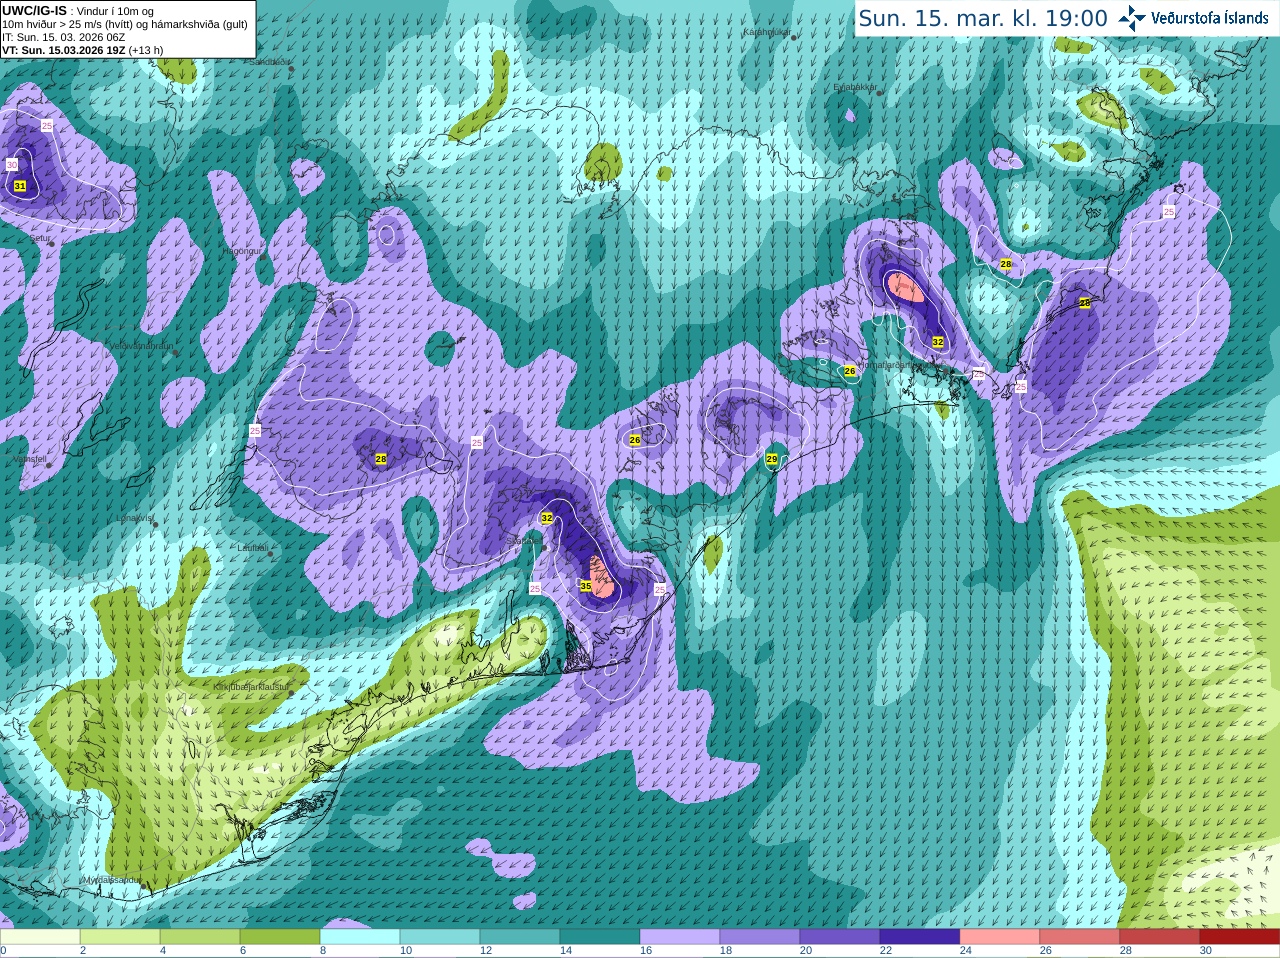Viewport: 1280px width, 958px height.
Task: Click the legend swatch between 28 and 30
Action: pyautogui.click(x=1160, y=937)
